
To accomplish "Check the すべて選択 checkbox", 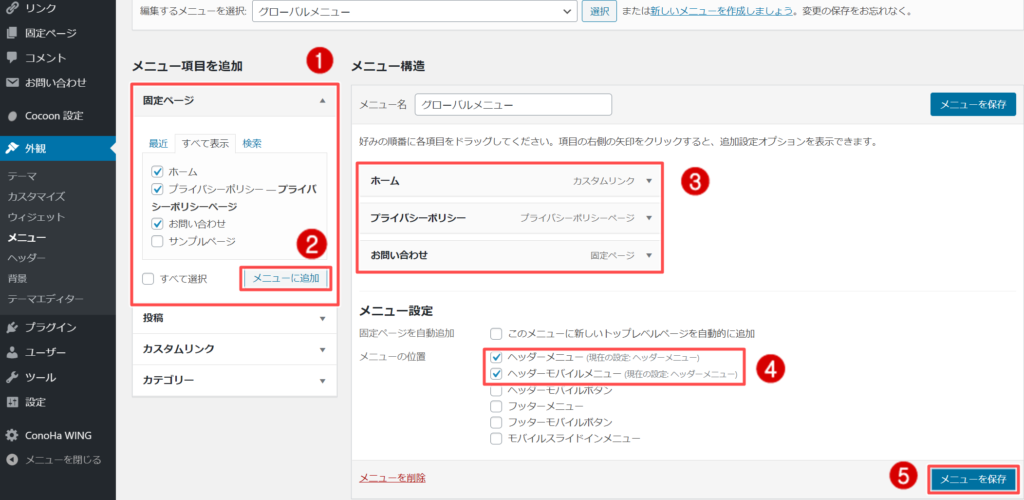I will pyautogui.click(x=148, y=279).
